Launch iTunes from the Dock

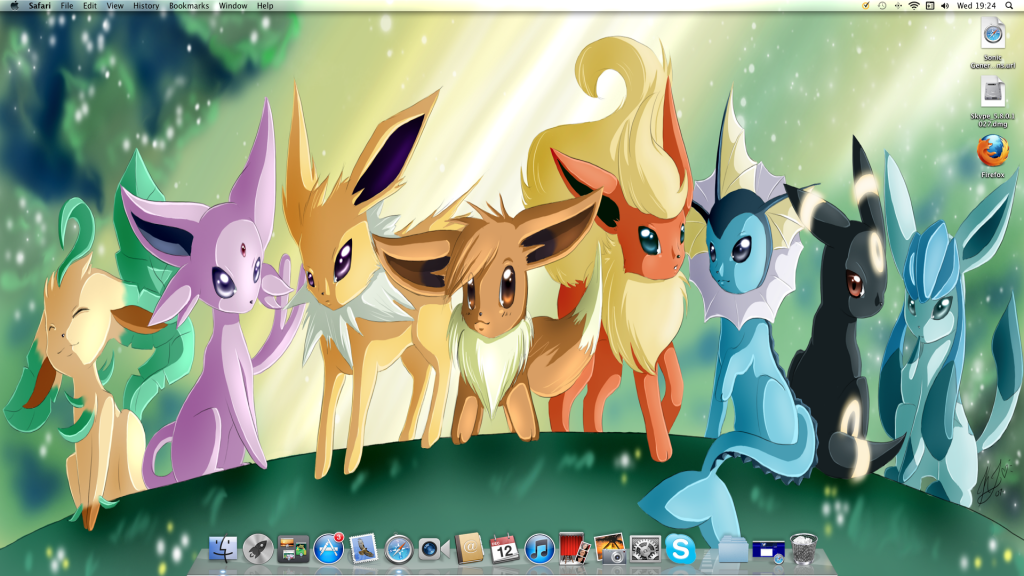(x=539, y=549)
